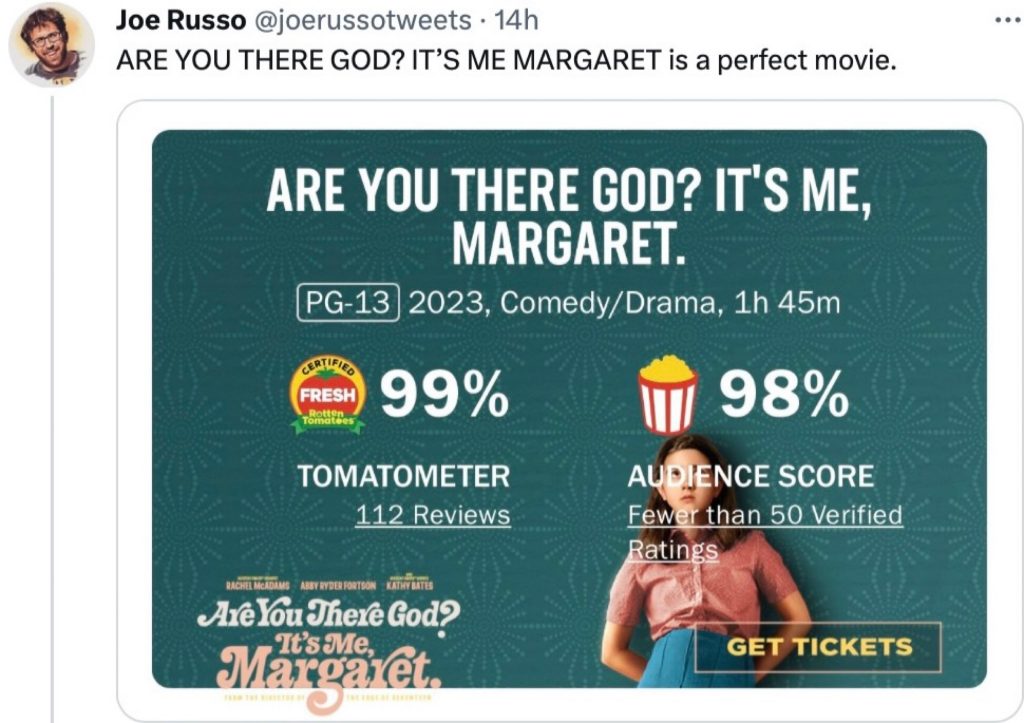Click the AUDIENCE SCORE label
The height and width of the screenshot is (723, 1024).
(x=750, y=476)
